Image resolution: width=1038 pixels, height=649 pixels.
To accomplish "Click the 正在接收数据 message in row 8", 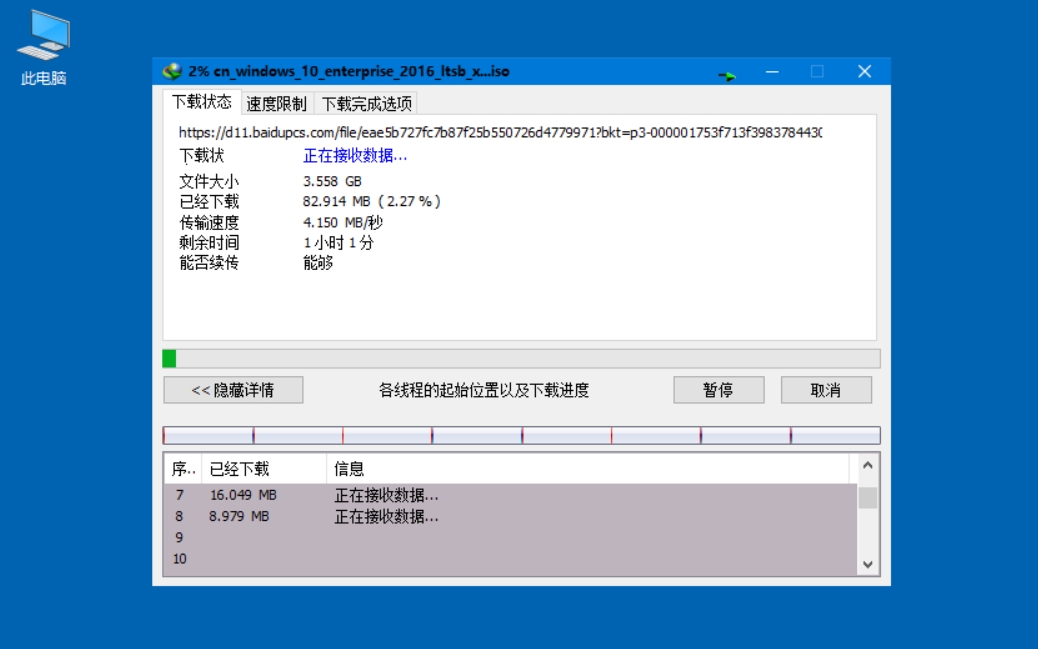I will [386, 517].
